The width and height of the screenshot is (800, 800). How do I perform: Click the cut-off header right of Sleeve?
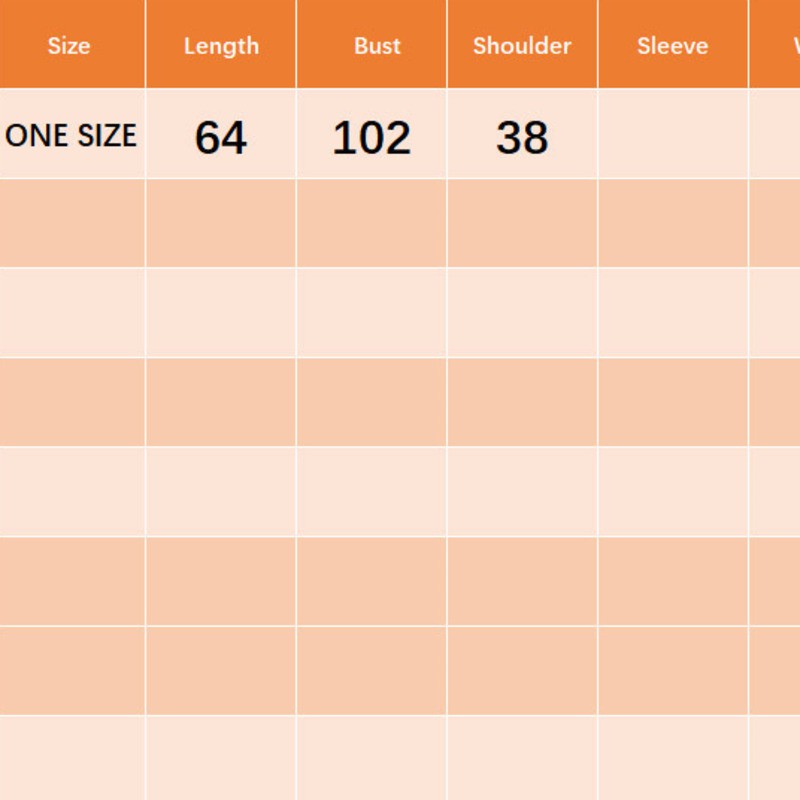coord(778,46)
